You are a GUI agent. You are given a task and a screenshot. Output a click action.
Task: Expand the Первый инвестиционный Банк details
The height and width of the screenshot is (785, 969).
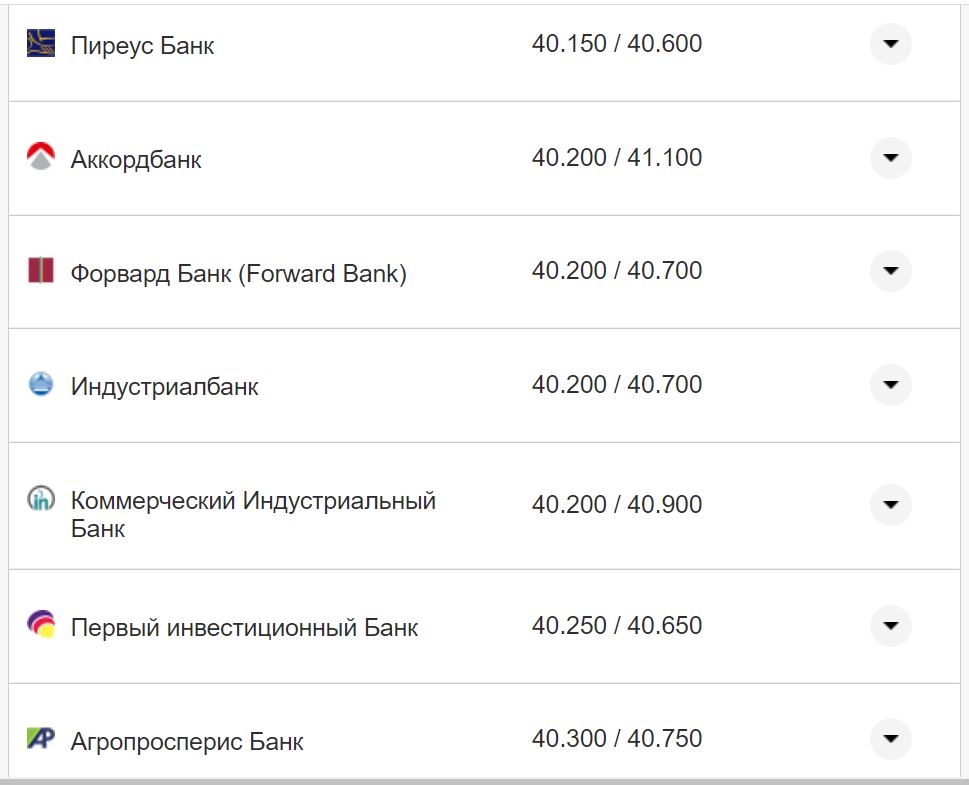[889, 626]
